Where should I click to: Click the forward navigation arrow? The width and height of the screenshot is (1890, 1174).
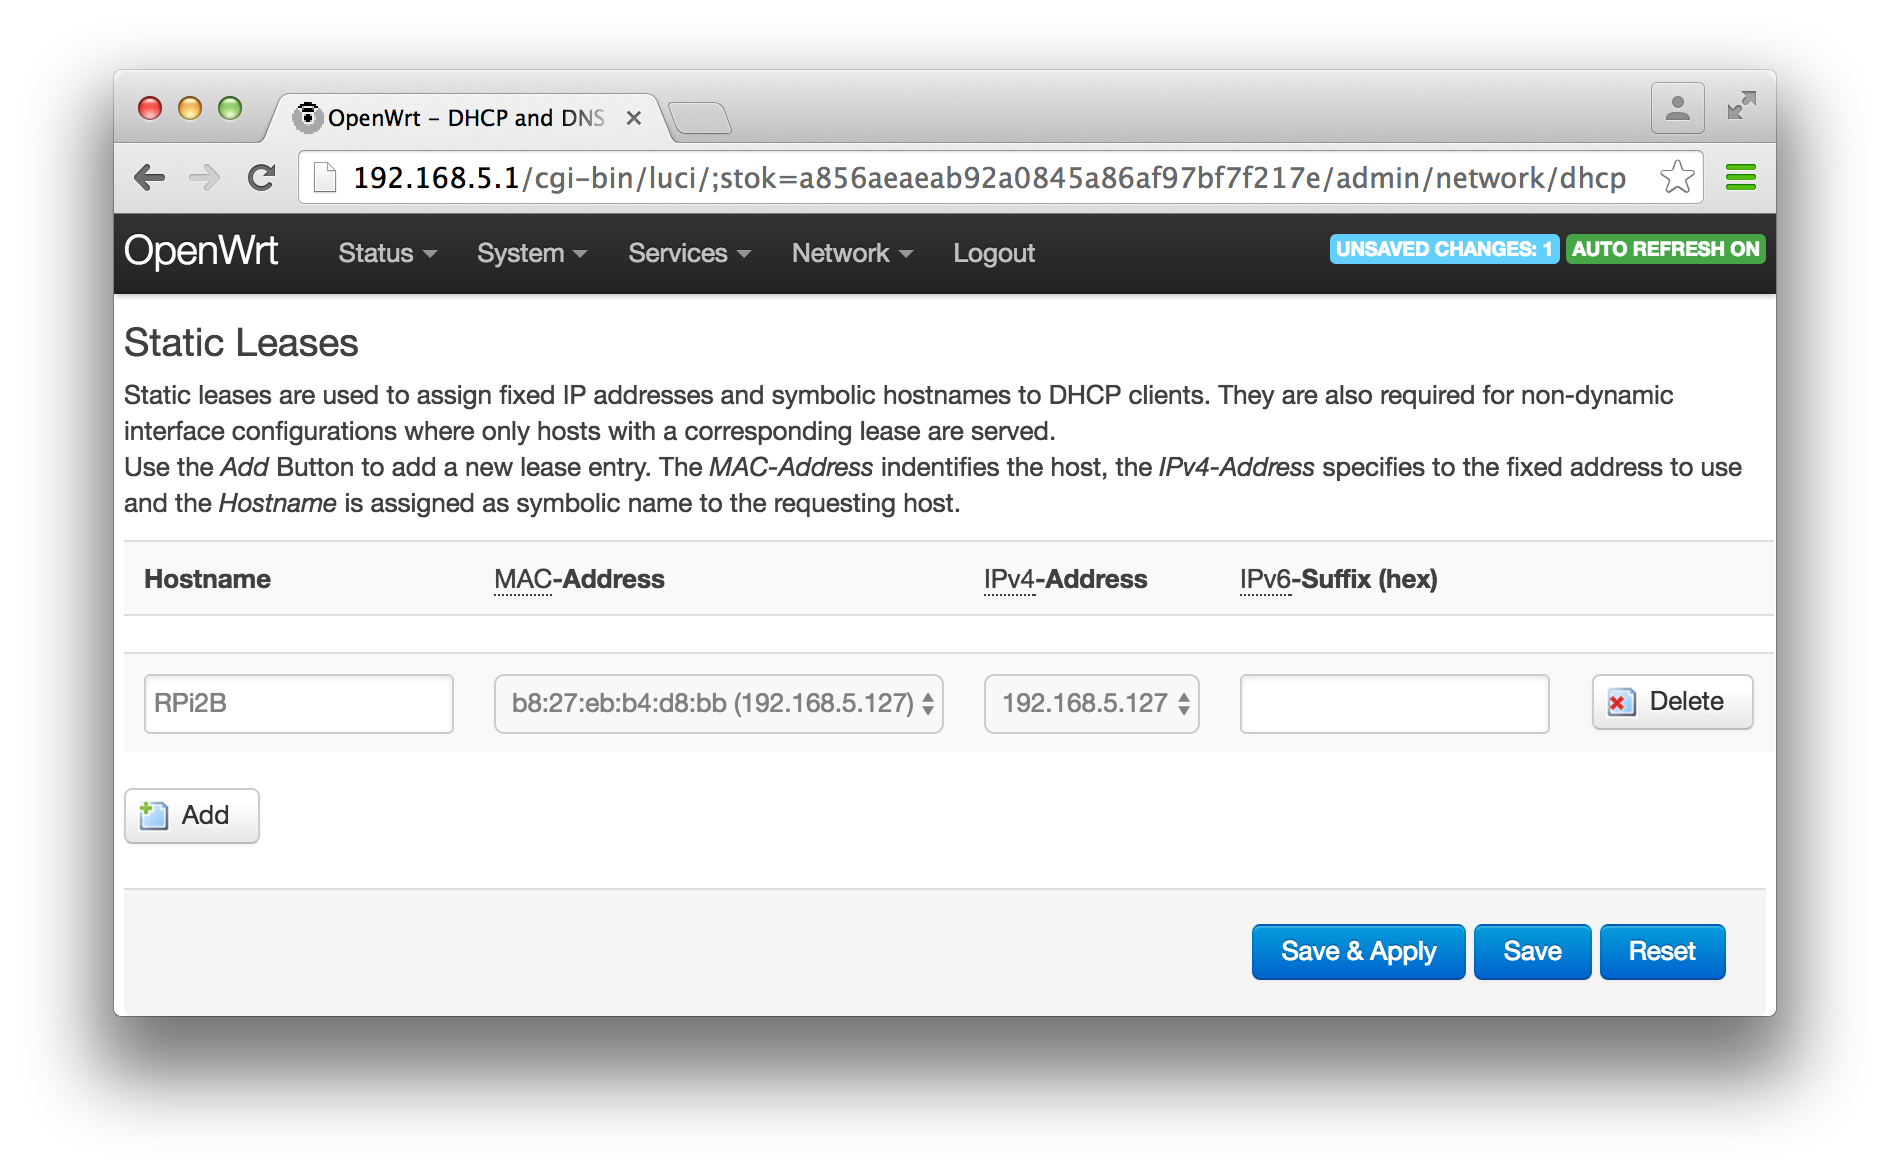point(205,178)
